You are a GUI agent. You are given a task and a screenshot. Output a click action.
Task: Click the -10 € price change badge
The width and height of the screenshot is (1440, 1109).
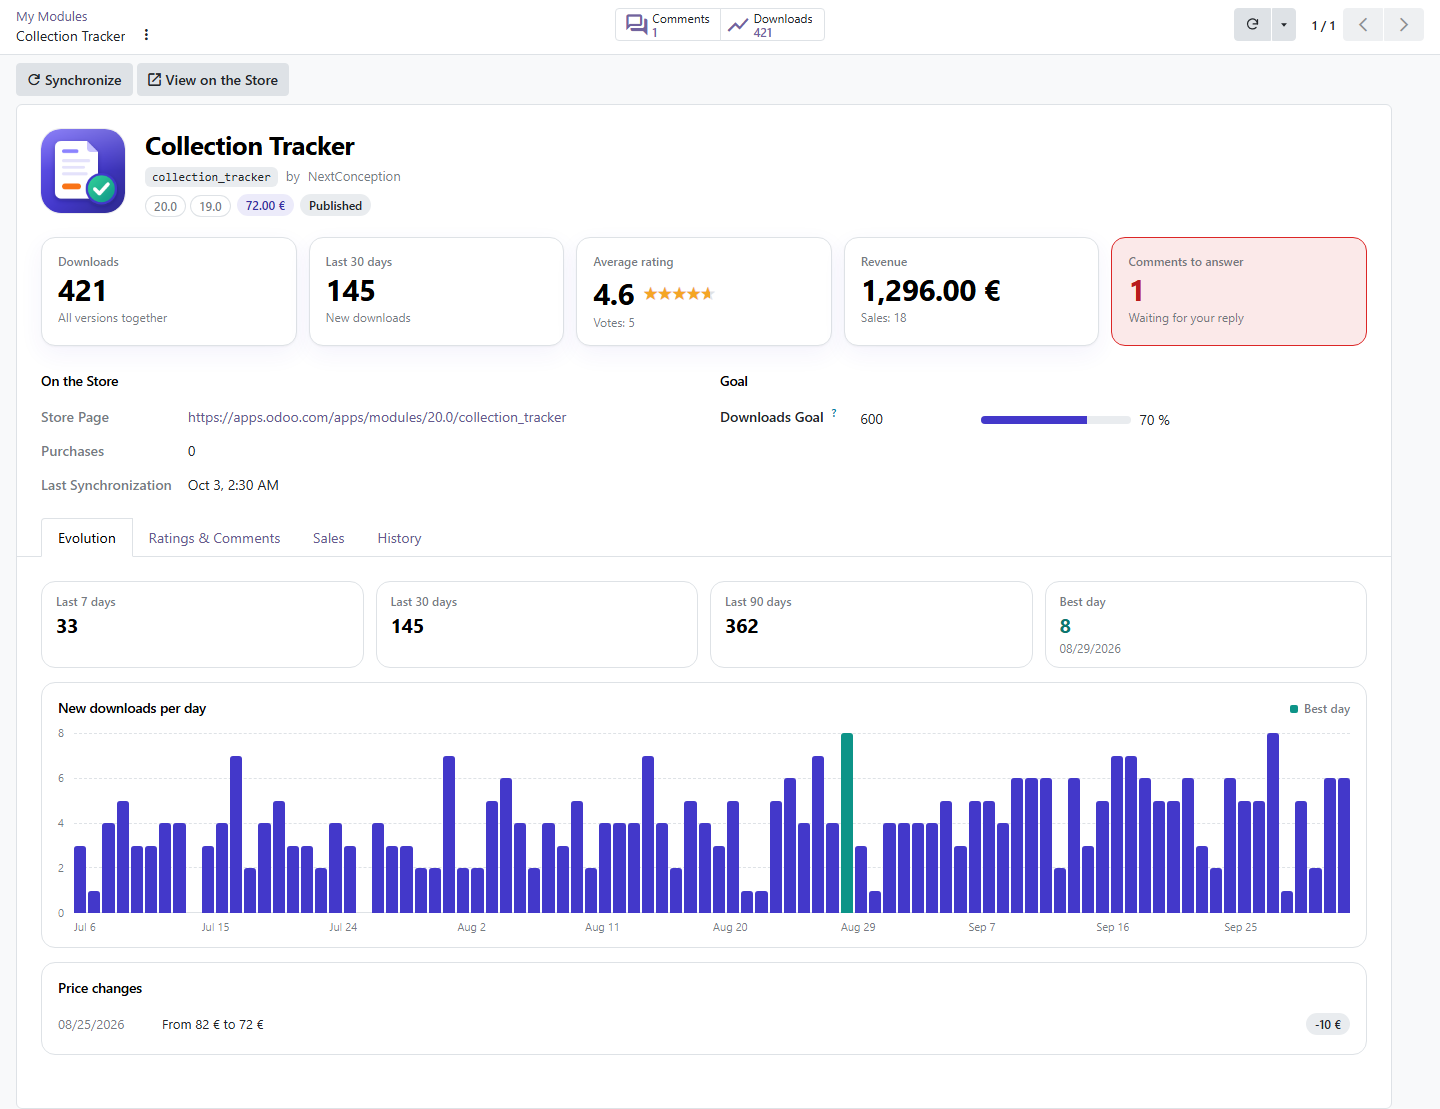pyautogui.click(x=1328, y=1024)
